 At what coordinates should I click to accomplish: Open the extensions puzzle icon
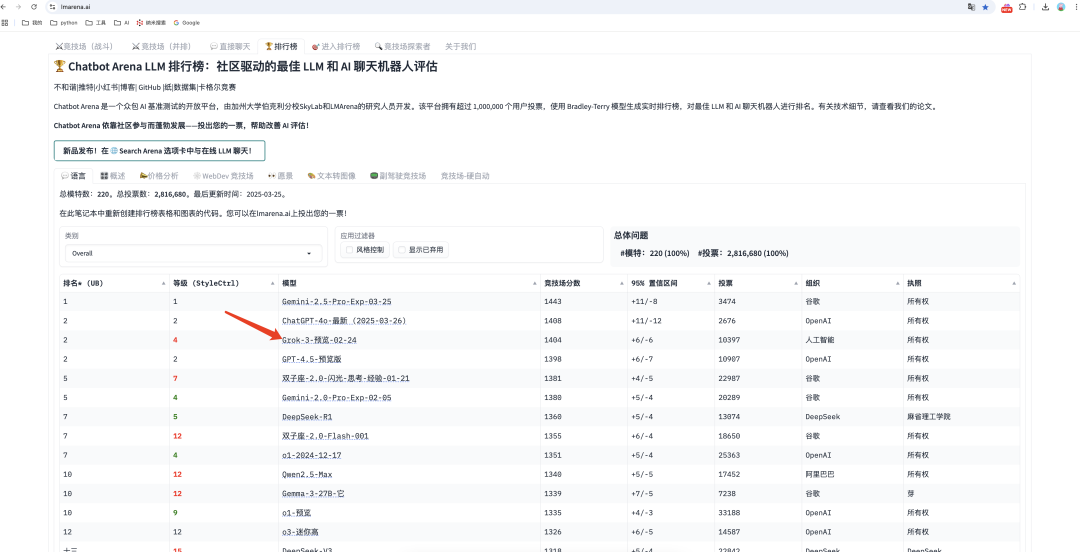1022,7
